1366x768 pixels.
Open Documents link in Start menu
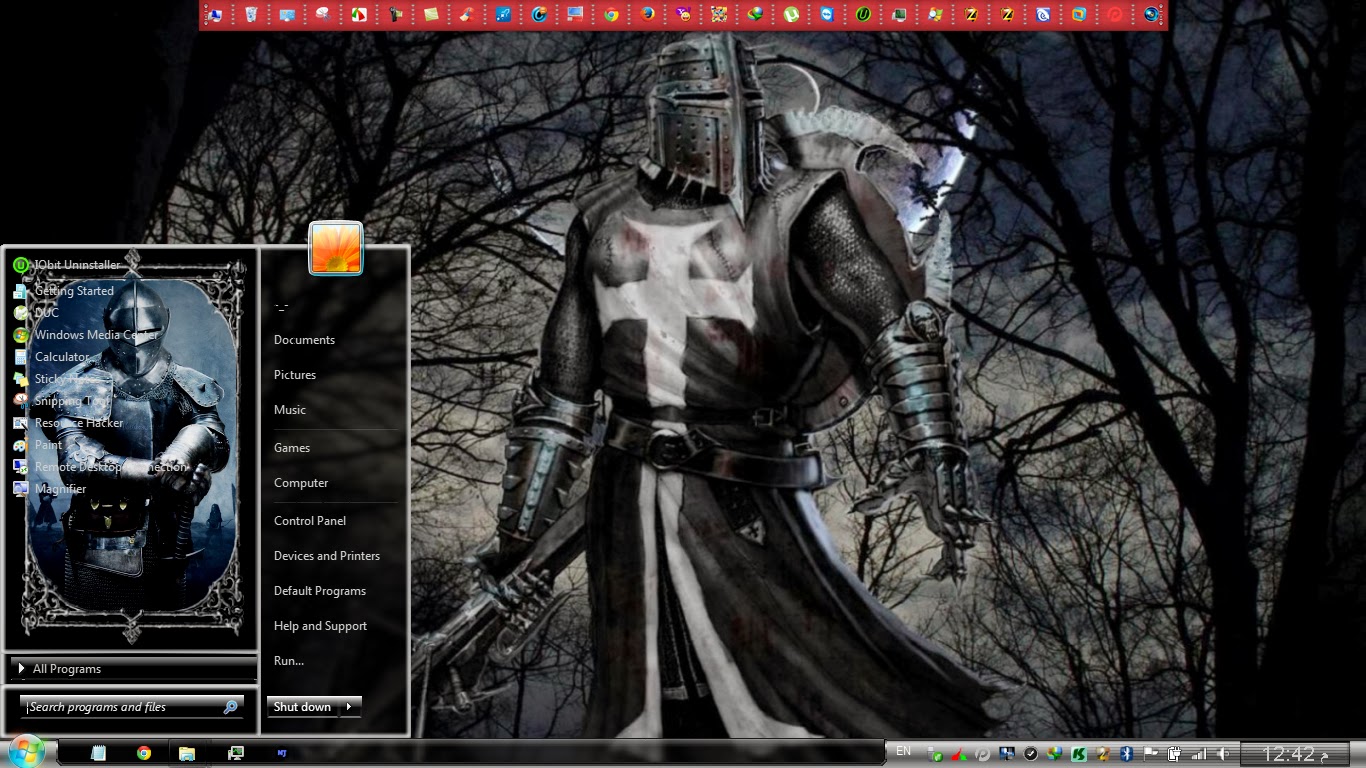pos(304,340)
